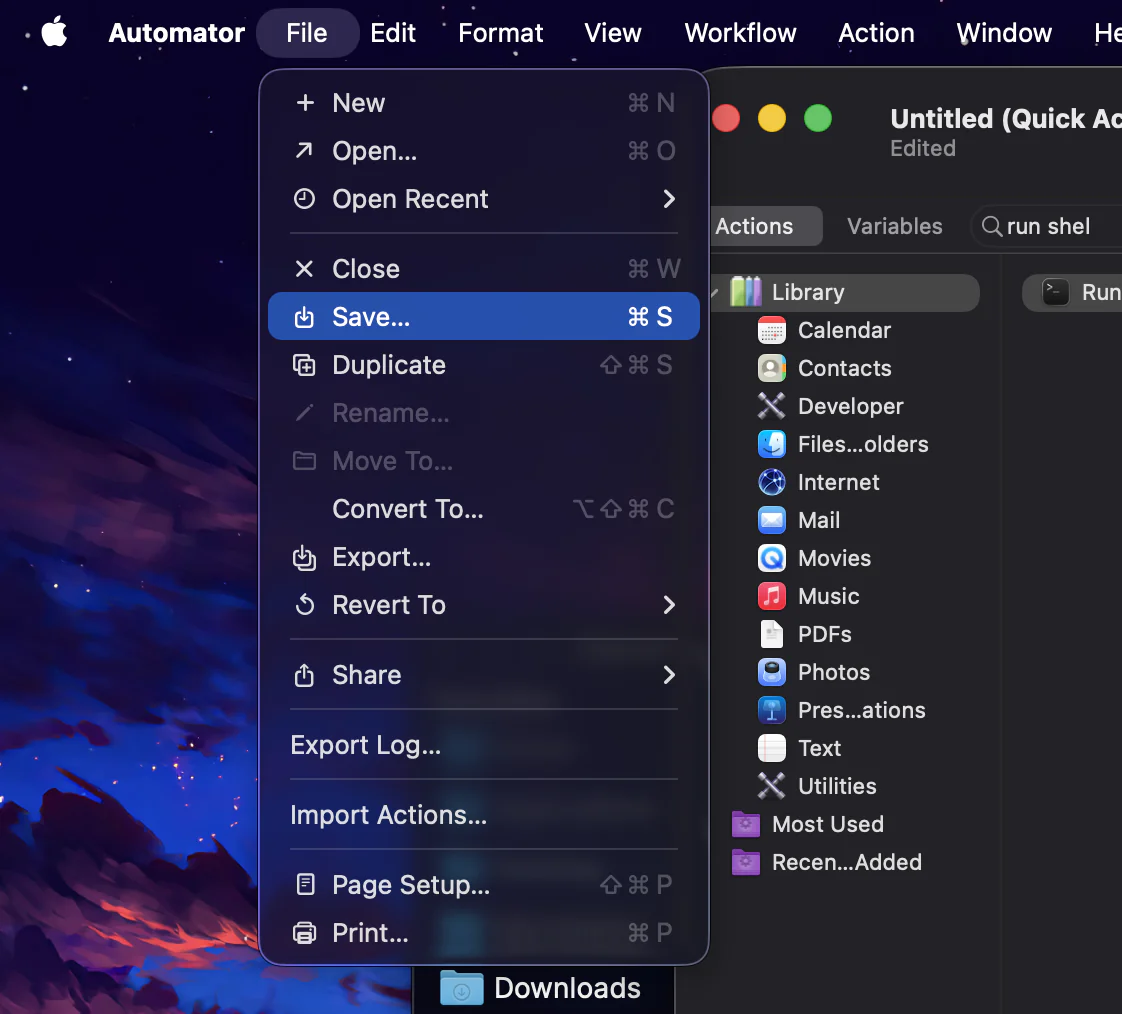Choose Print… in the File menu
This screenshot has width=1122, height=1014.
pos(484,933)
